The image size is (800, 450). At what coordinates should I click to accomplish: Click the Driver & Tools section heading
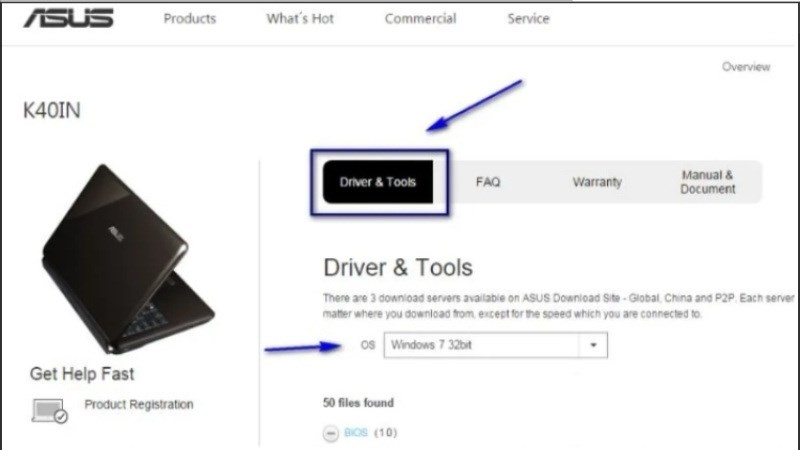[x=398, y=267]
